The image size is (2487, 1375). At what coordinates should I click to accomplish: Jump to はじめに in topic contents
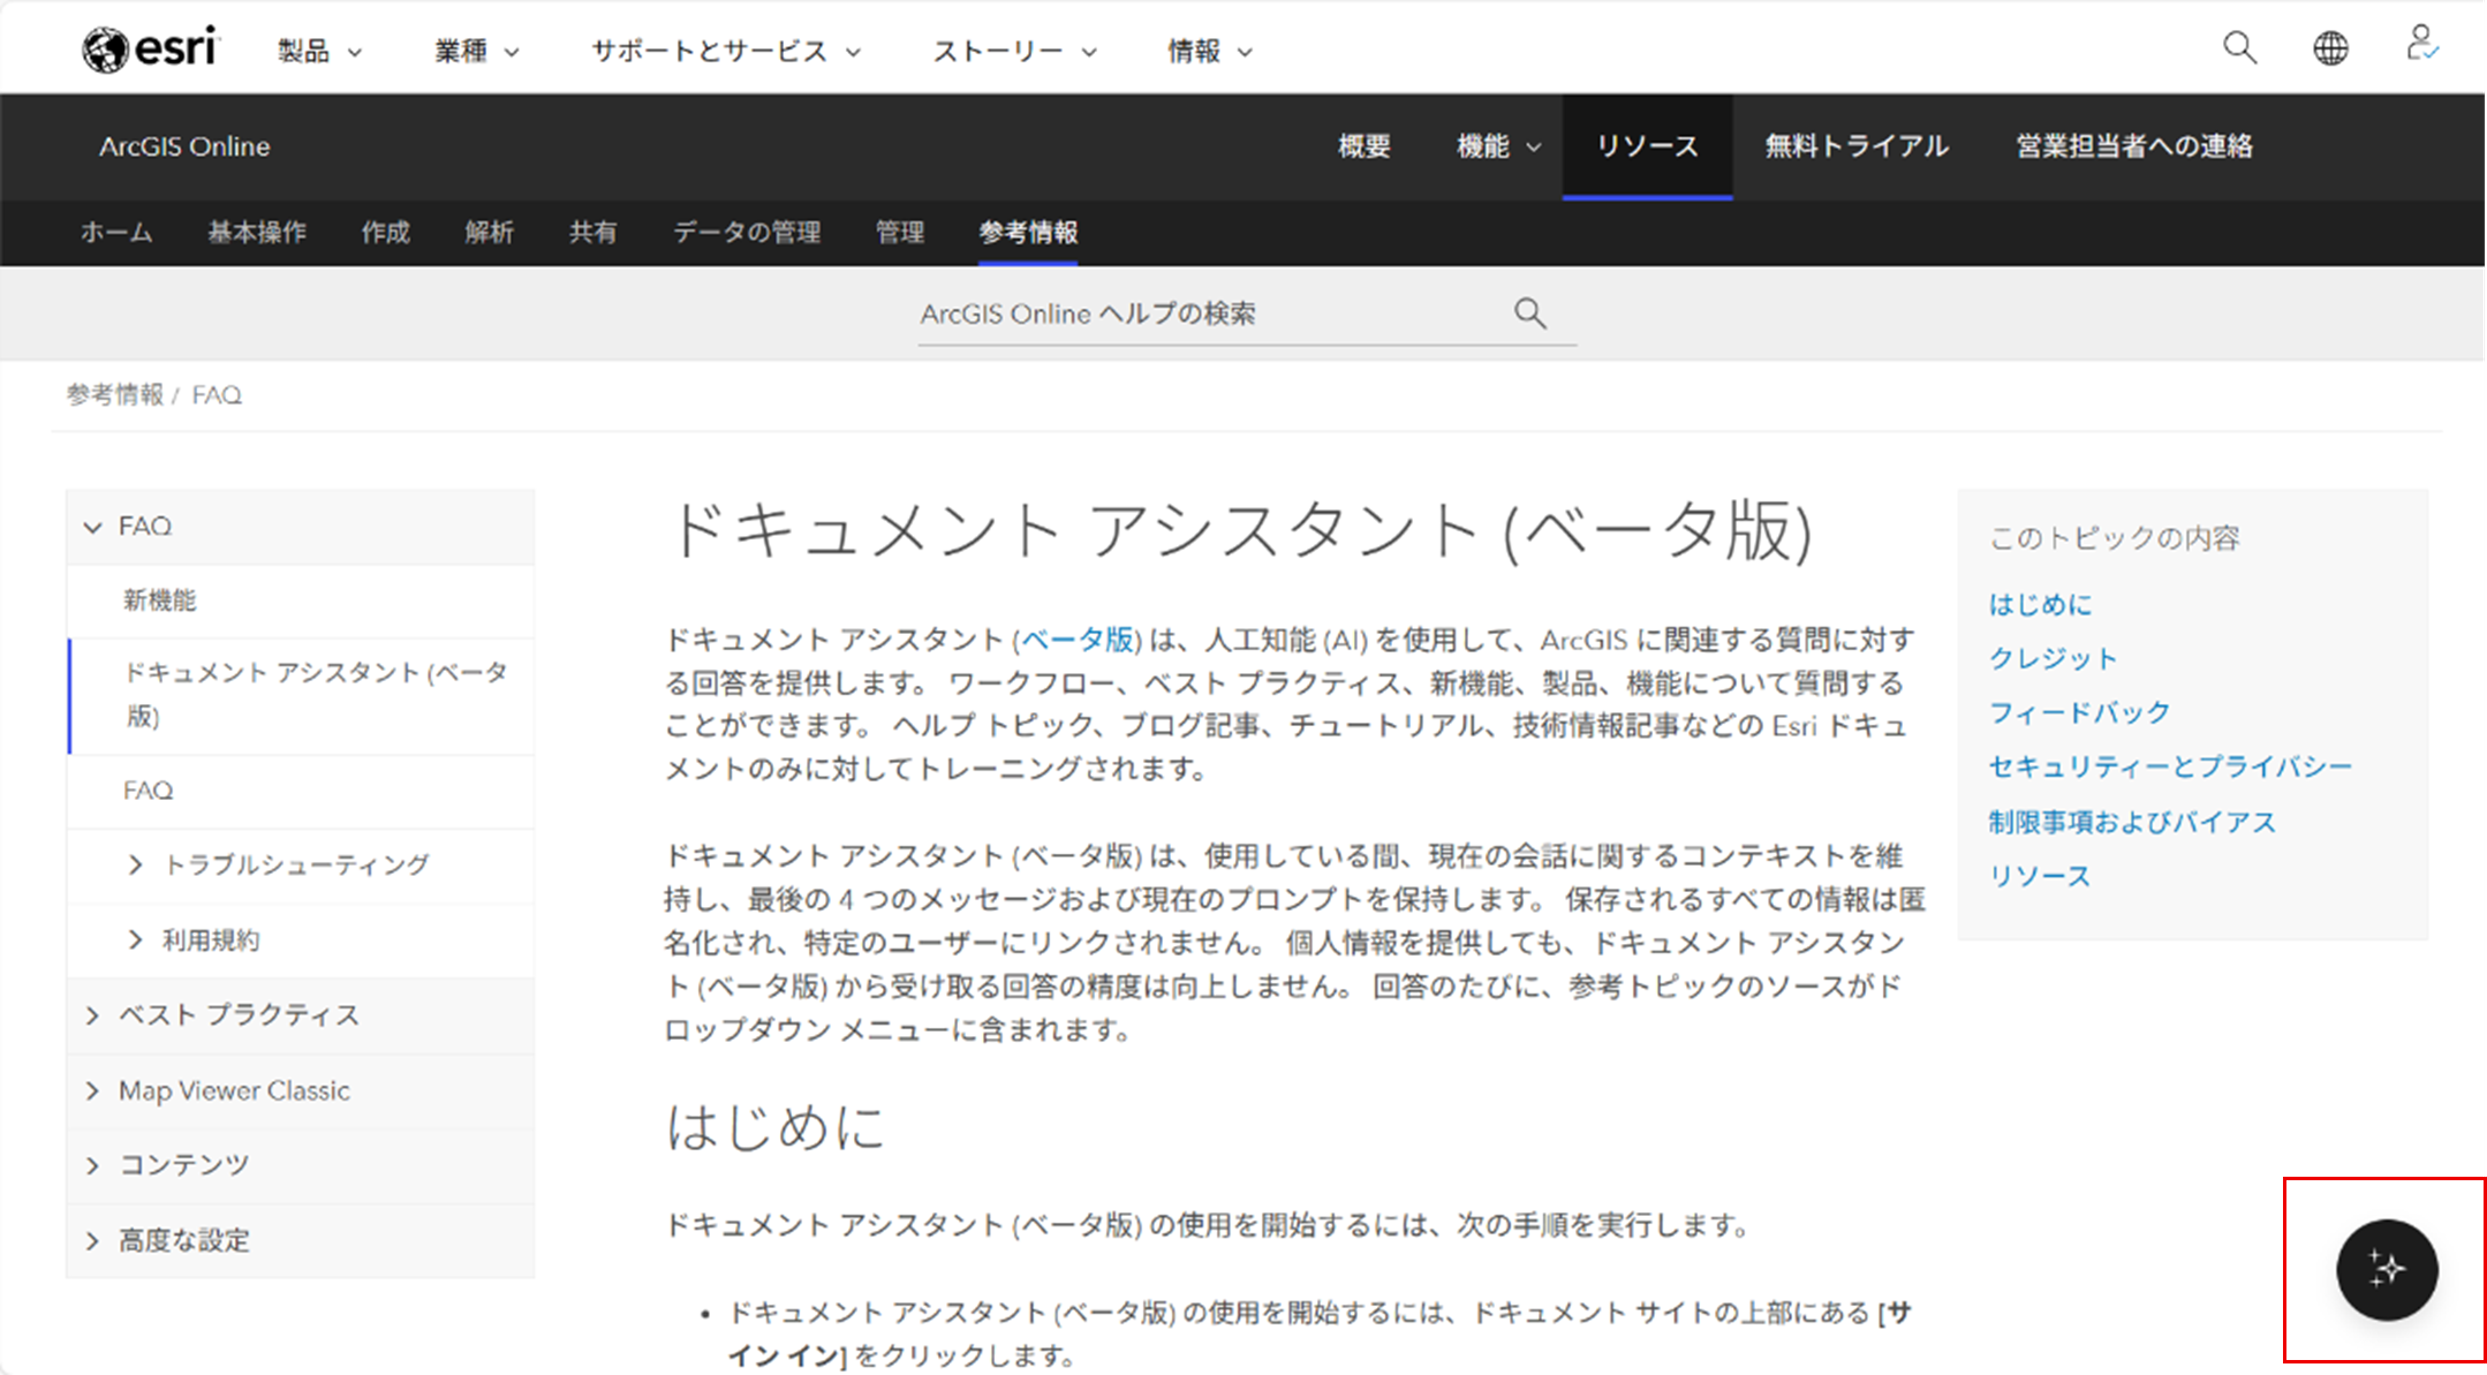point(2040,605)
